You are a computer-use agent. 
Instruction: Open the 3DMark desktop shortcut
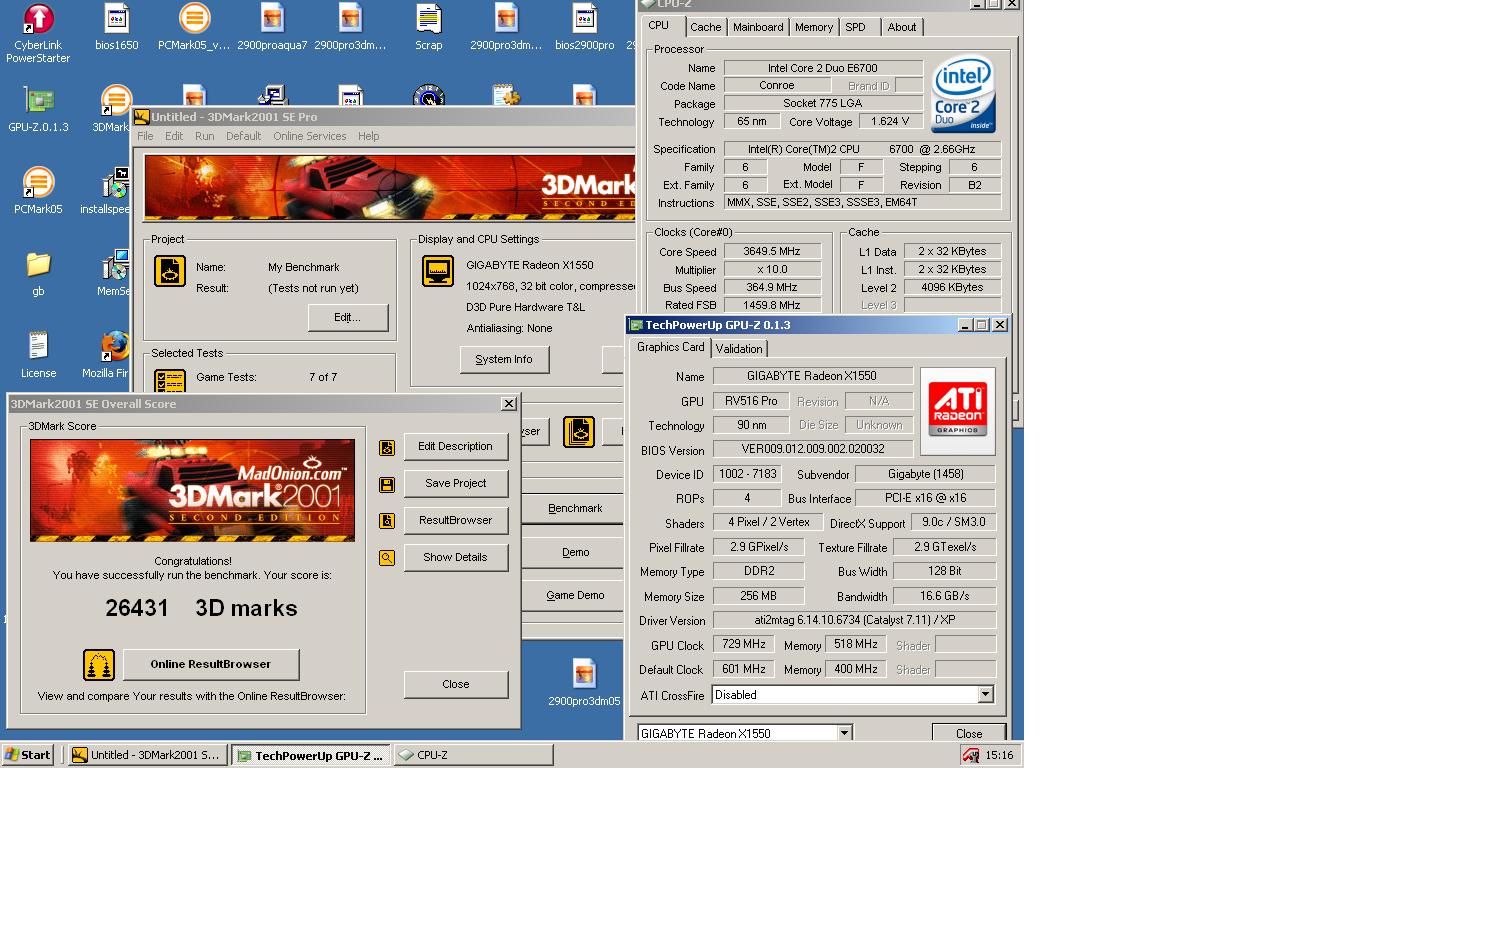click(113, 109)
